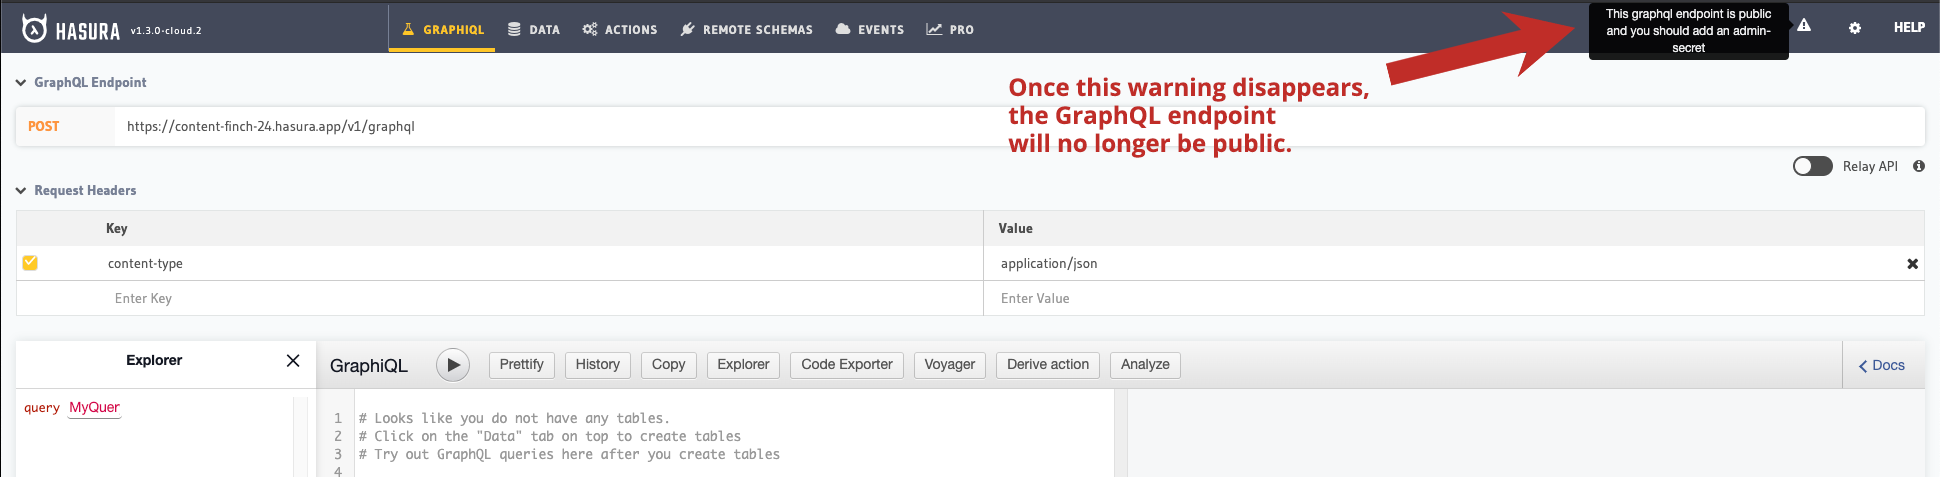Image resolution: width=1940 pixels, height=477 pixels.
Task: Open the HELP menu
Action: 1909,28
